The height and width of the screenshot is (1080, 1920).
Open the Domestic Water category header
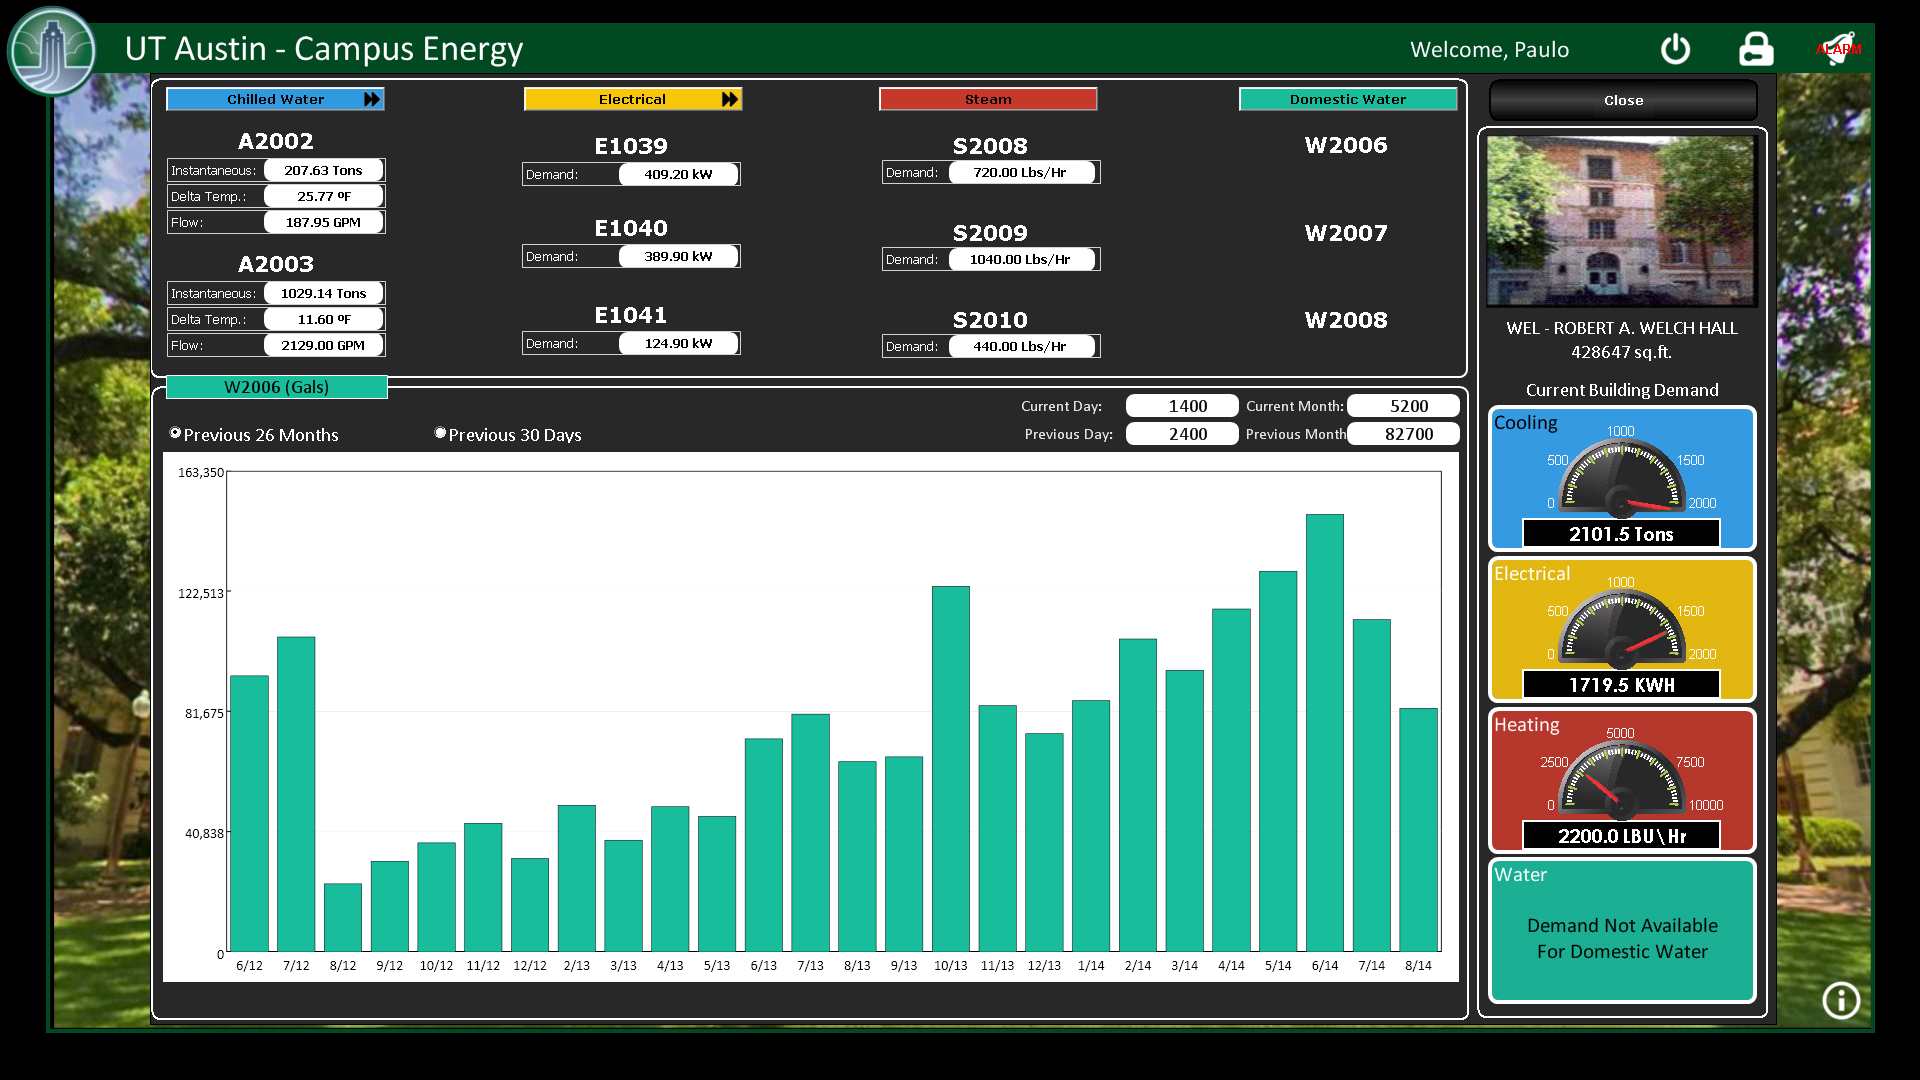click(x=1348, y=99)
